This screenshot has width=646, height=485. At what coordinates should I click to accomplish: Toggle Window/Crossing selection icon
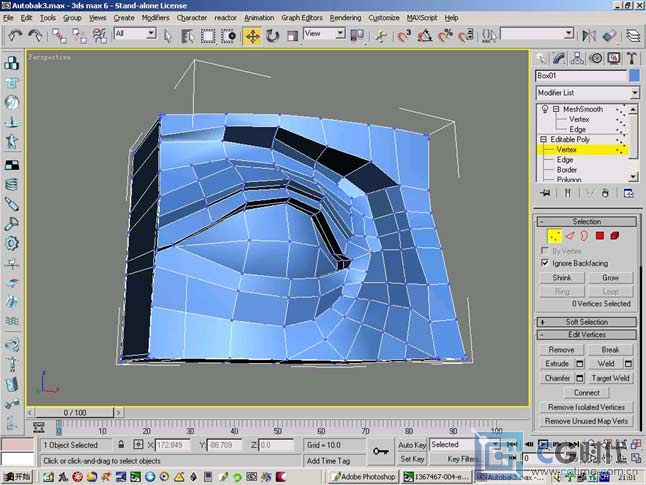228,36
